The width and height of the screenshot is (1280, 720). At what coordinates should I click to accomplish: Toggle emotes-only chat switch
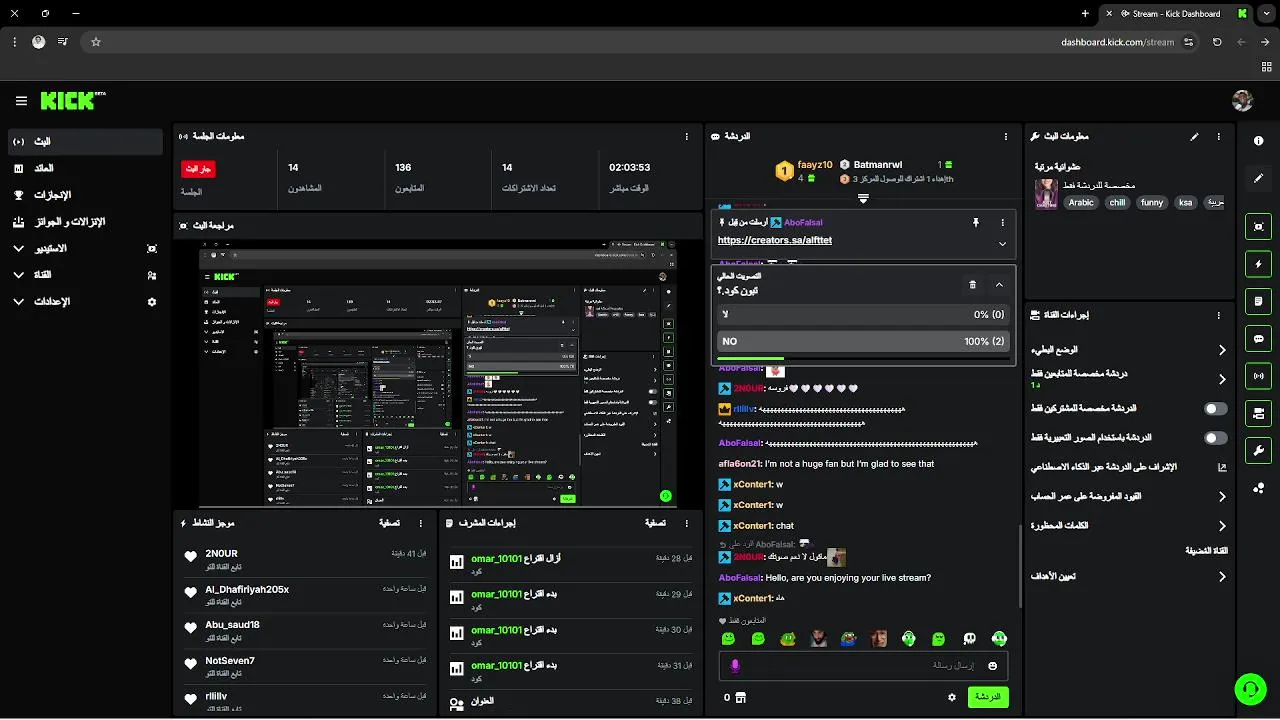click(1215, 438)
